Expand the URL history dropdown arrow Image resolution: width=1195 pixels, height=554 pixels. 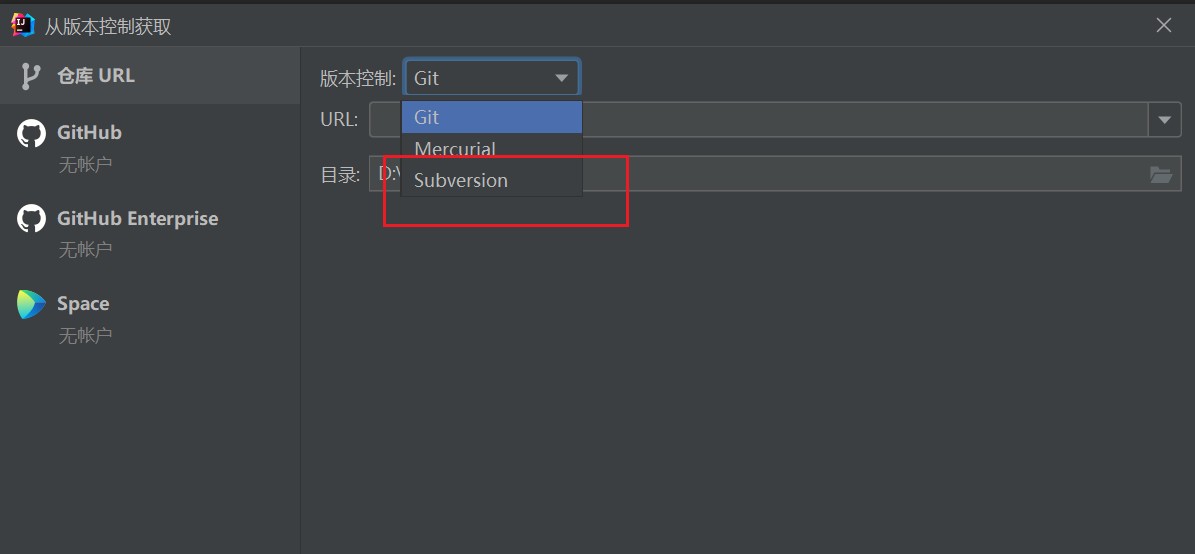1164,120
